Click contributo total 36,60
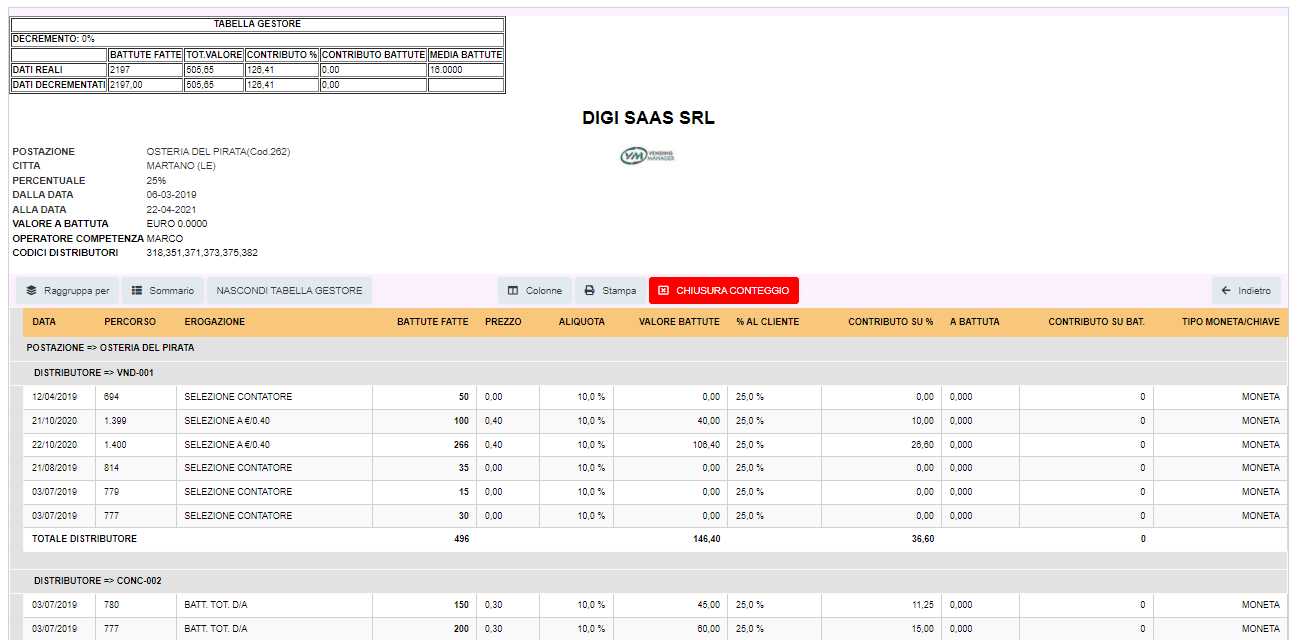The image size is (1298, 640). click(922, 539)
